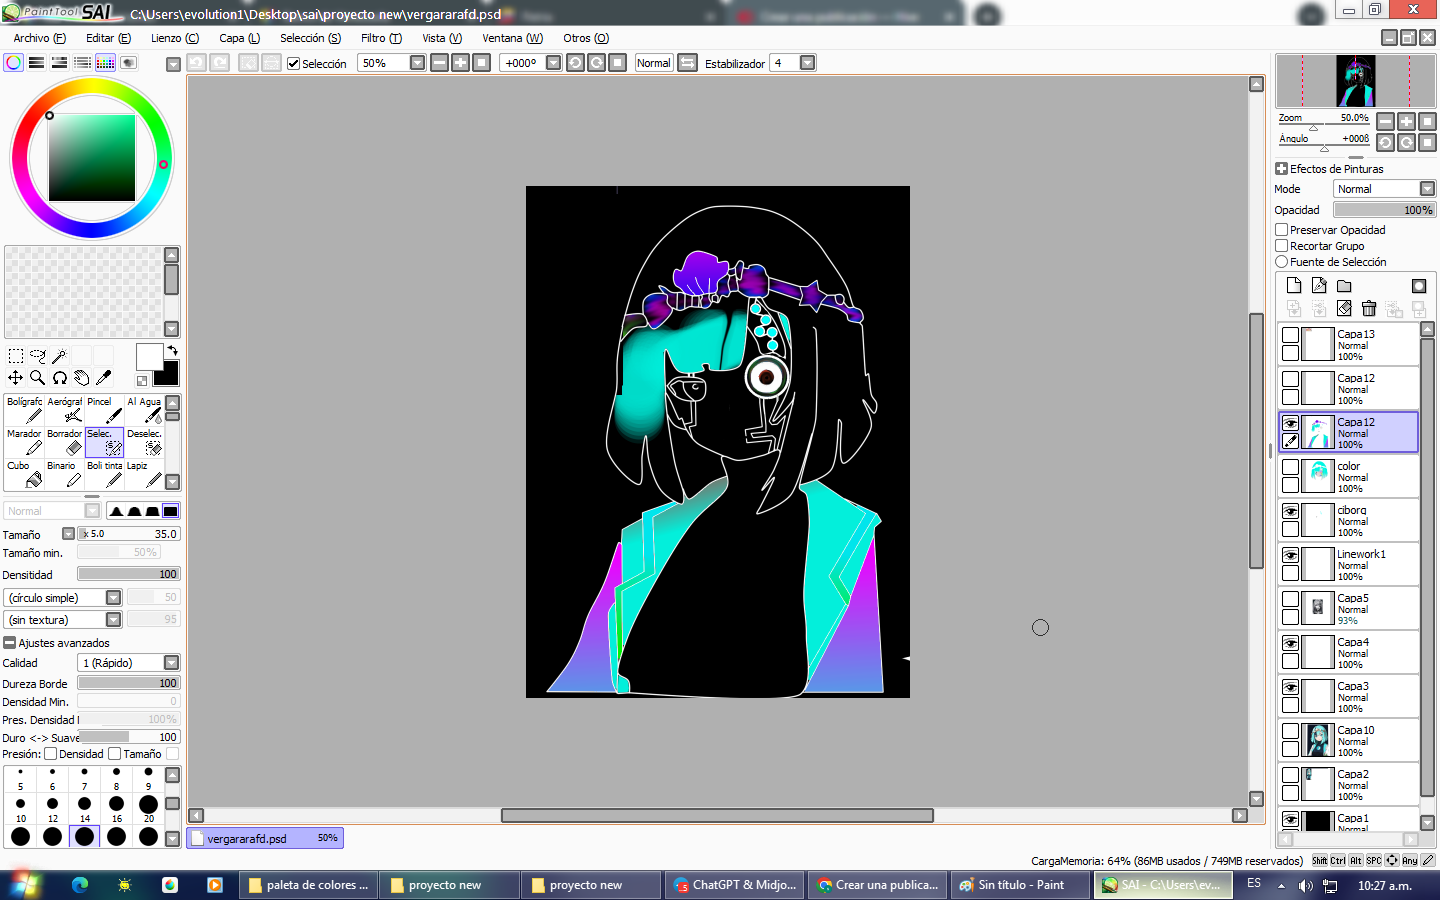This screenshot has width=1440, height=900.
Task: Choose the Marador marker tool
Action: tap(25, 442)
